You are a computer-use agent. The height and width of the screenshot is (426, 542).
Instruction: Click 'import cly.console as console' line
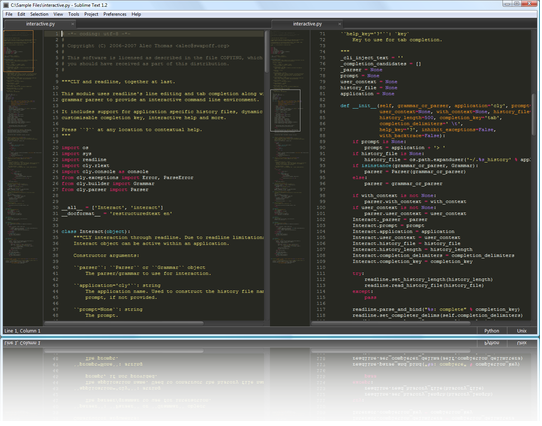(105, 172)
